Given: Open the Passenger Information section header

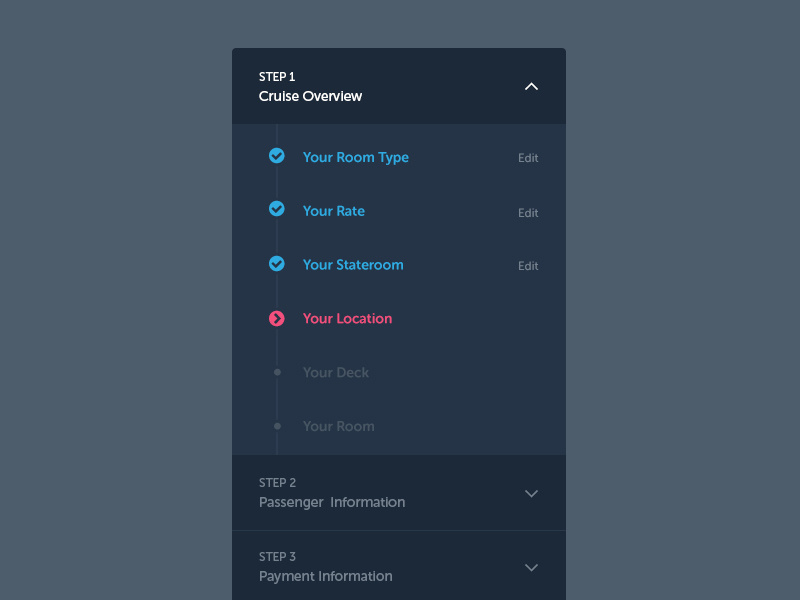Looking at the screenshot, I should (399, 493).
